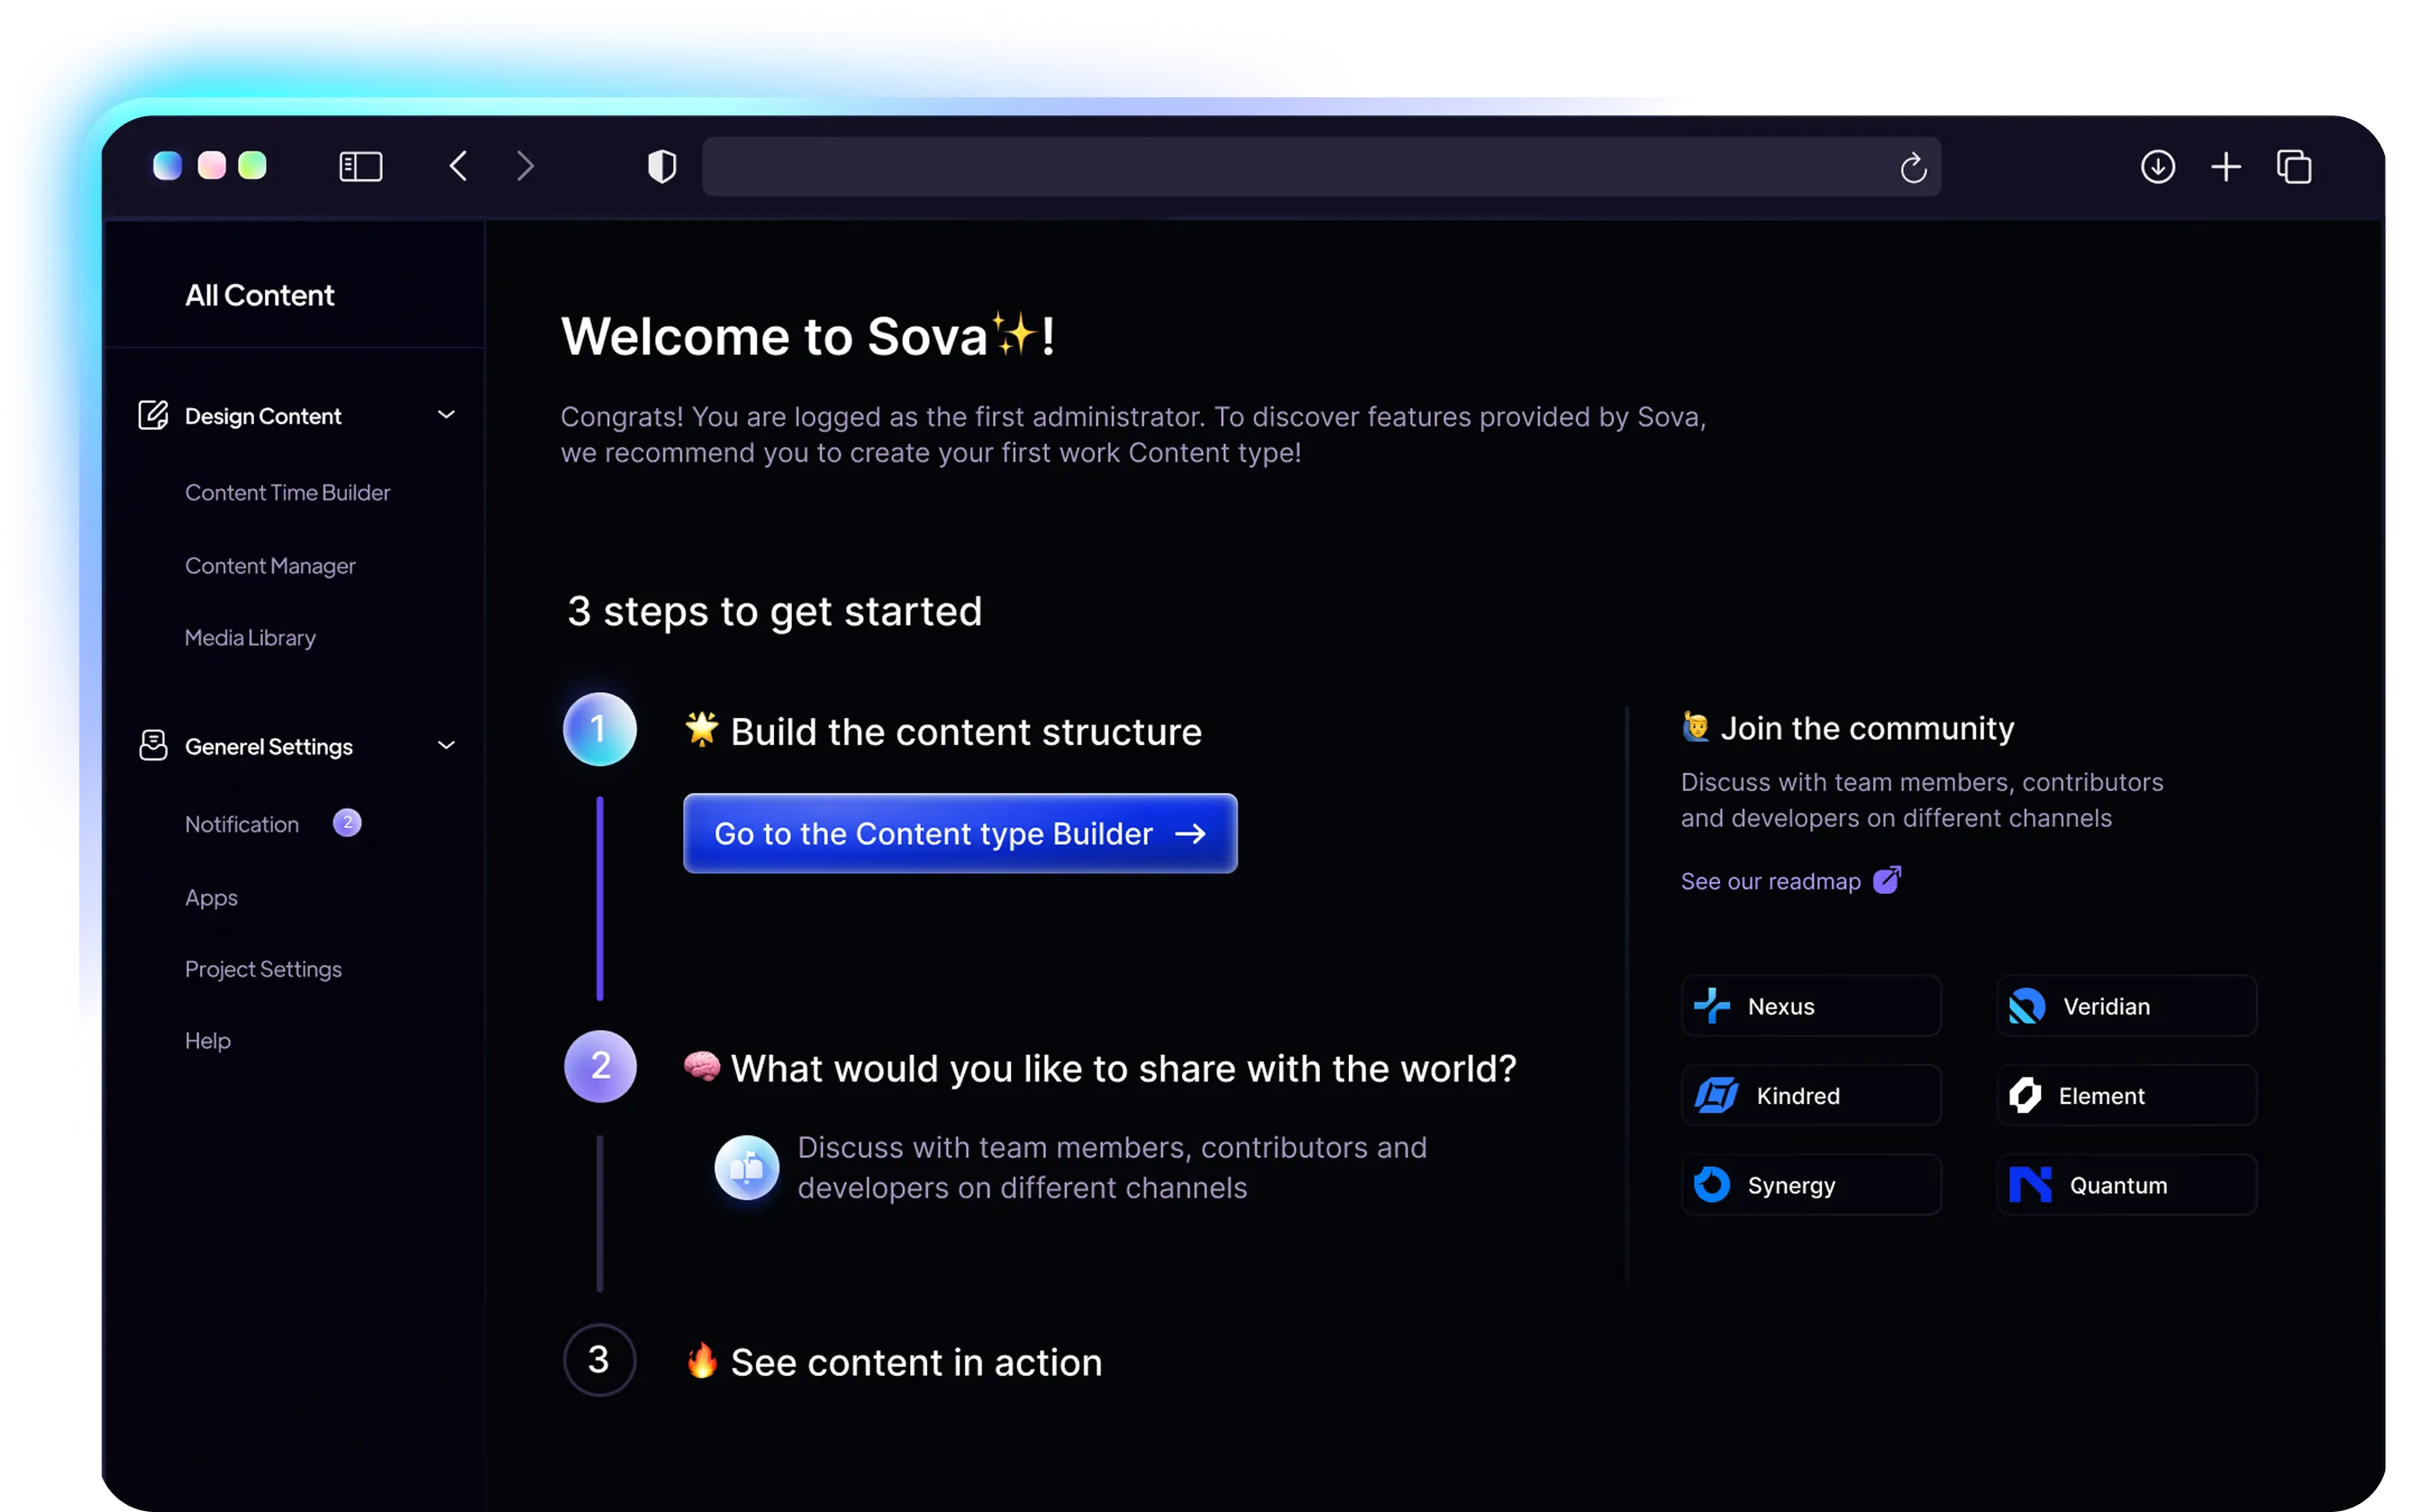This screenshot has width=2422, height=1512.
Task: Toggle the browser sidebar panel icon
Action: [360, 166]
